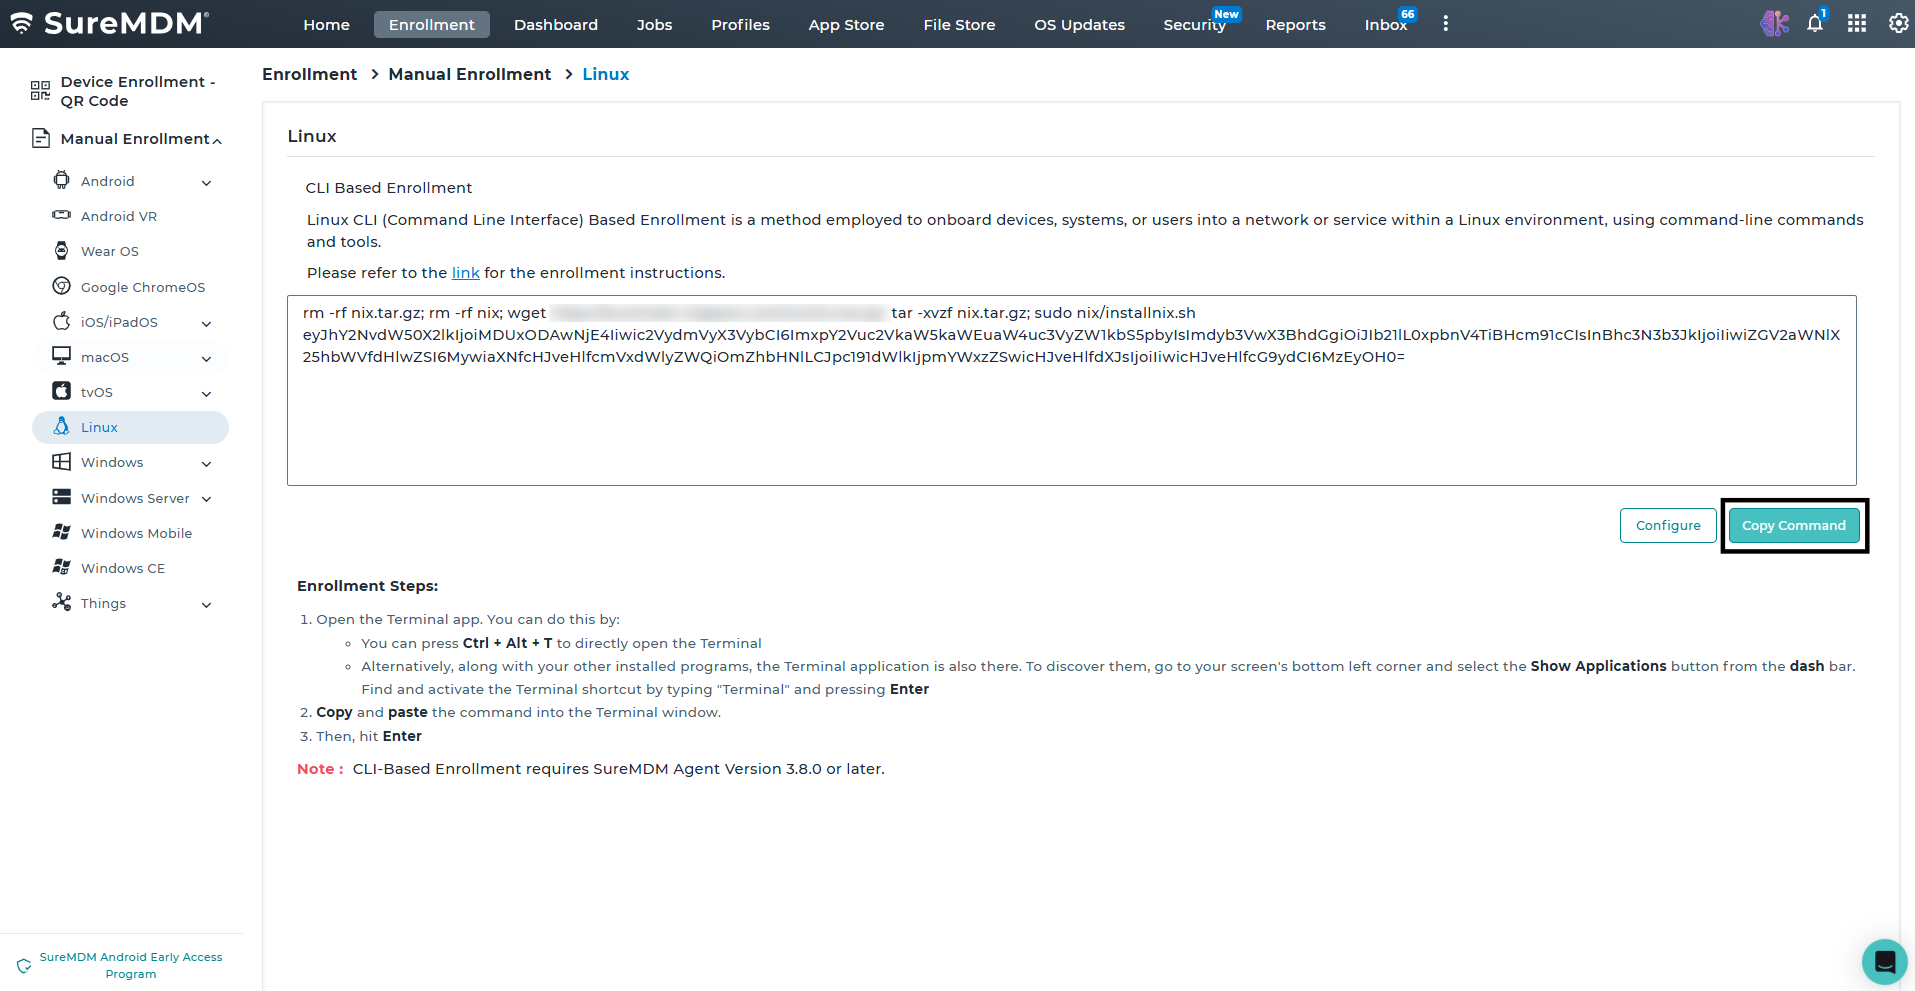The height and width of the screenshot is (991, 1915).
Task: Open the App Store tab
Action: click(x=847, y=24)
